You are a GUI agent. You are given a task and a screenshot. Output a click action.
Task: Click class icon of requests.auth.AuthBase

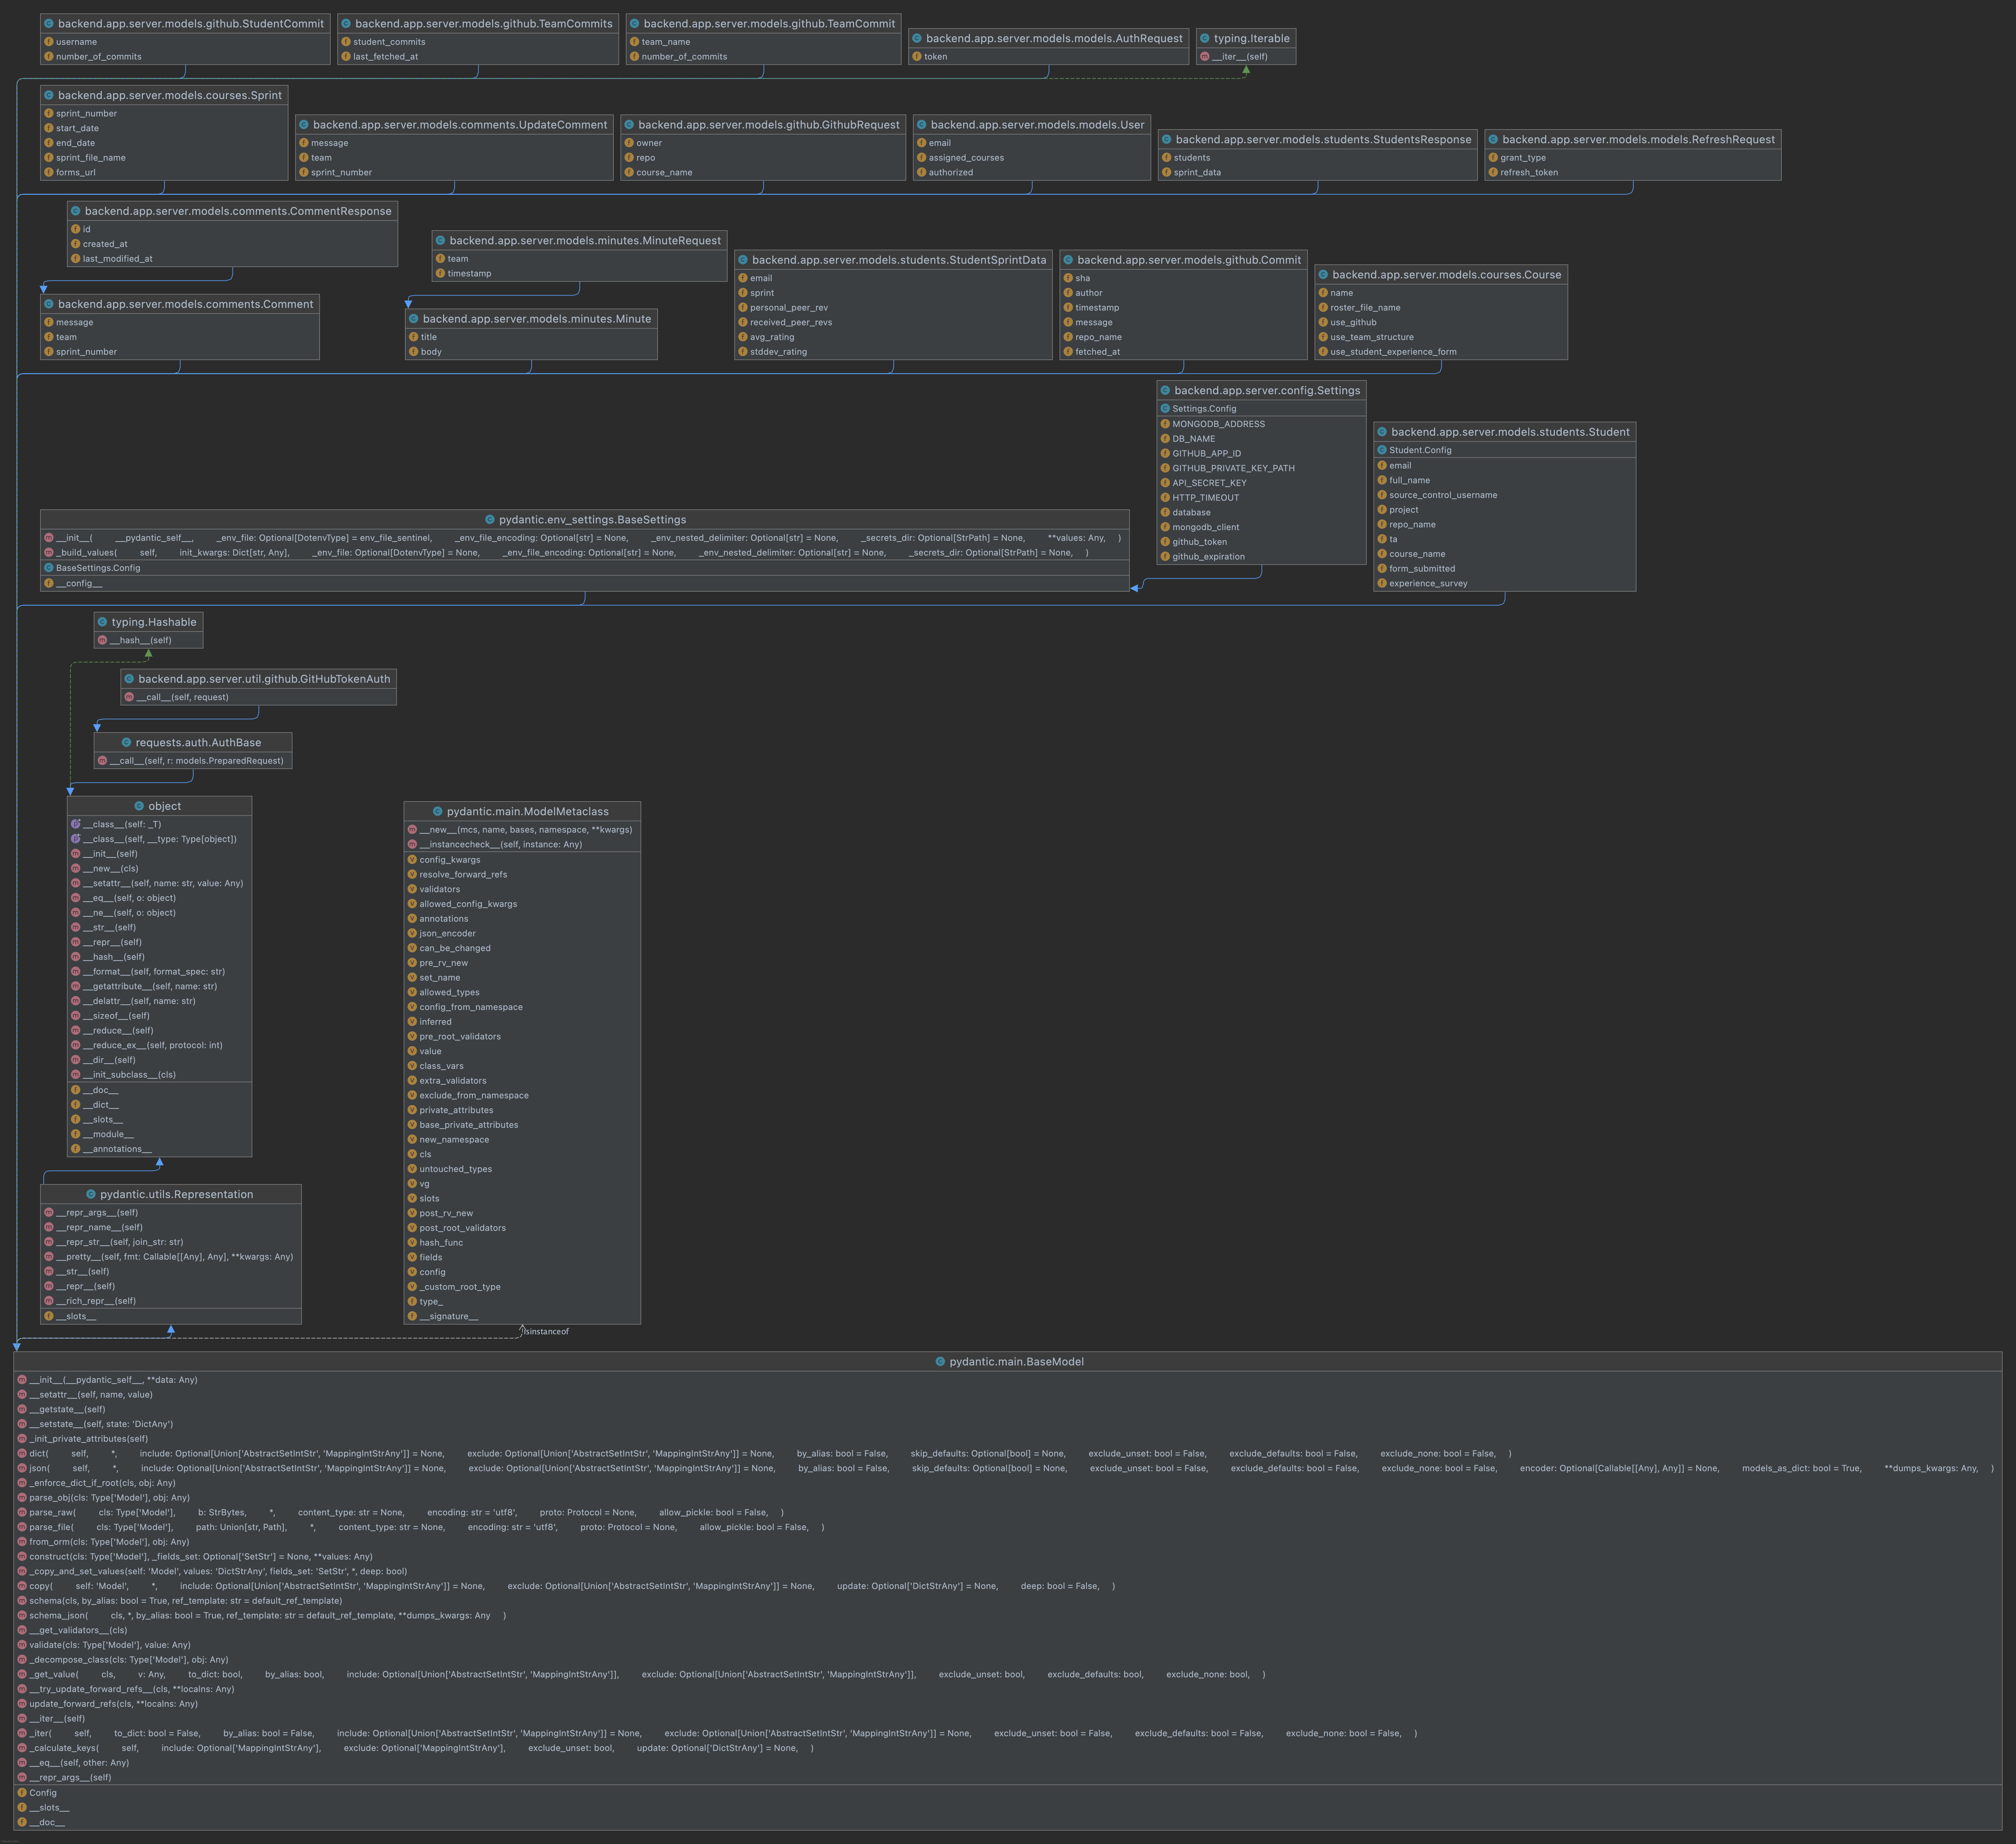pyautogui.click(x=126, y=743)
